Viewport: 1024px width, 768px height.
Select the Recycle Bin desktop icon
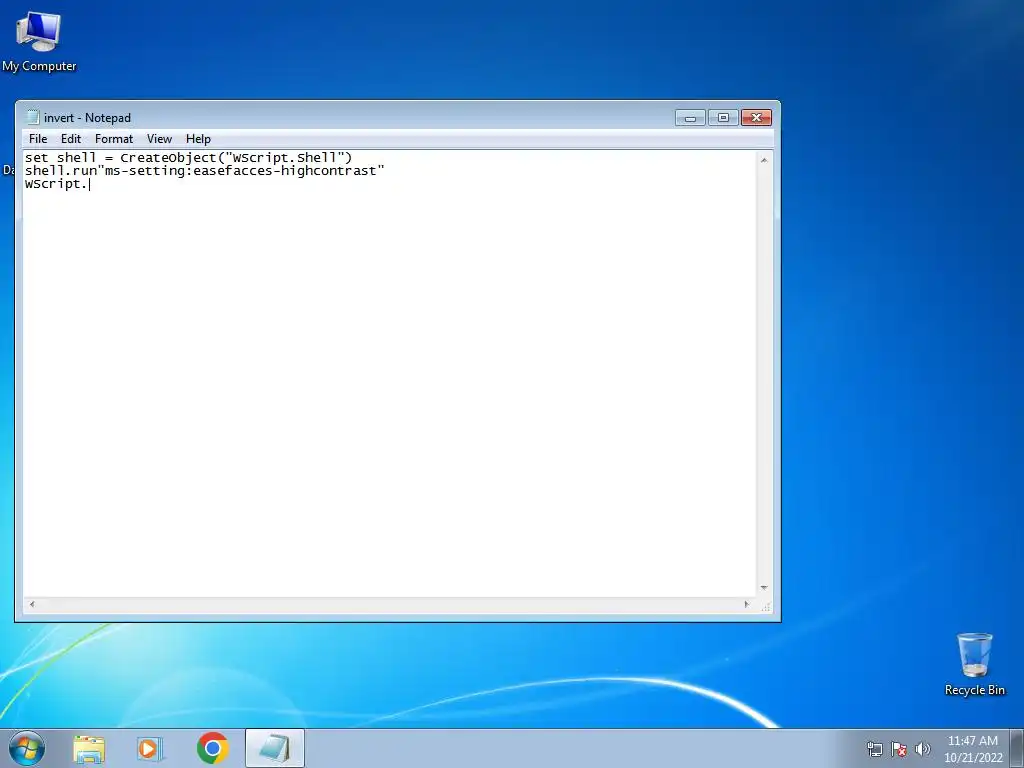[974, 664]
